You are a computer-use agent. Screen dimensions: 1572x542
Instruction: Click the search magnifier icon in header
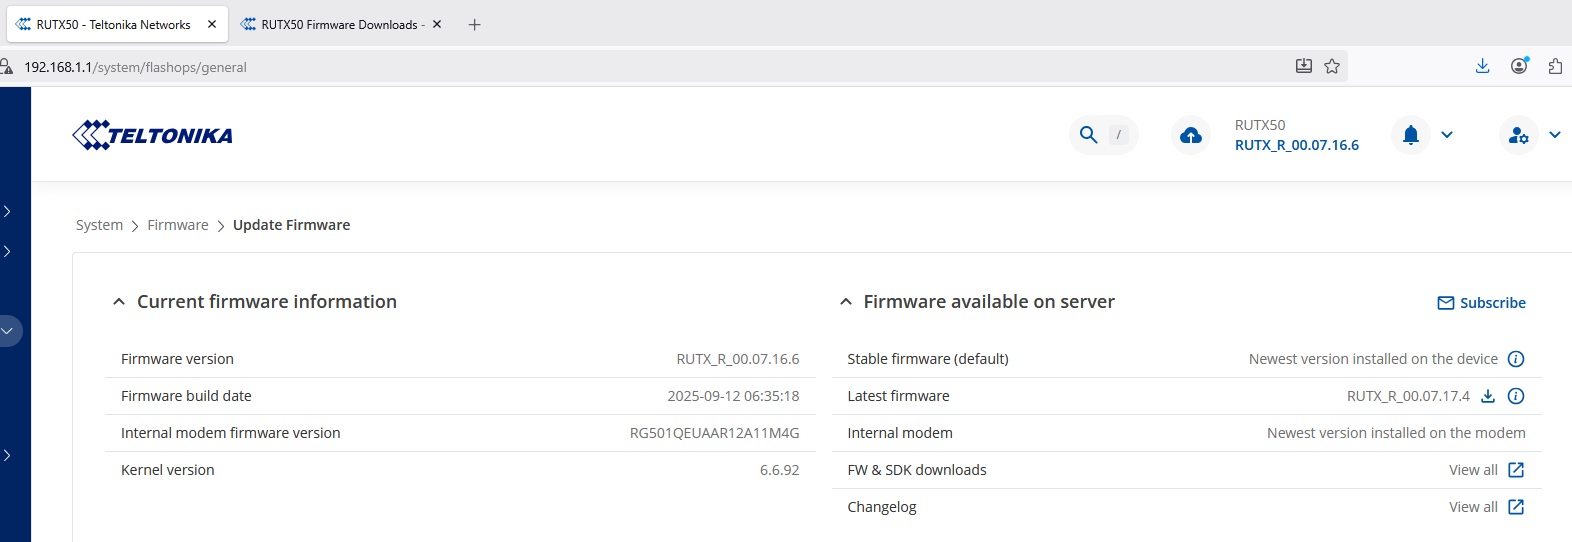coord(1088,135)
